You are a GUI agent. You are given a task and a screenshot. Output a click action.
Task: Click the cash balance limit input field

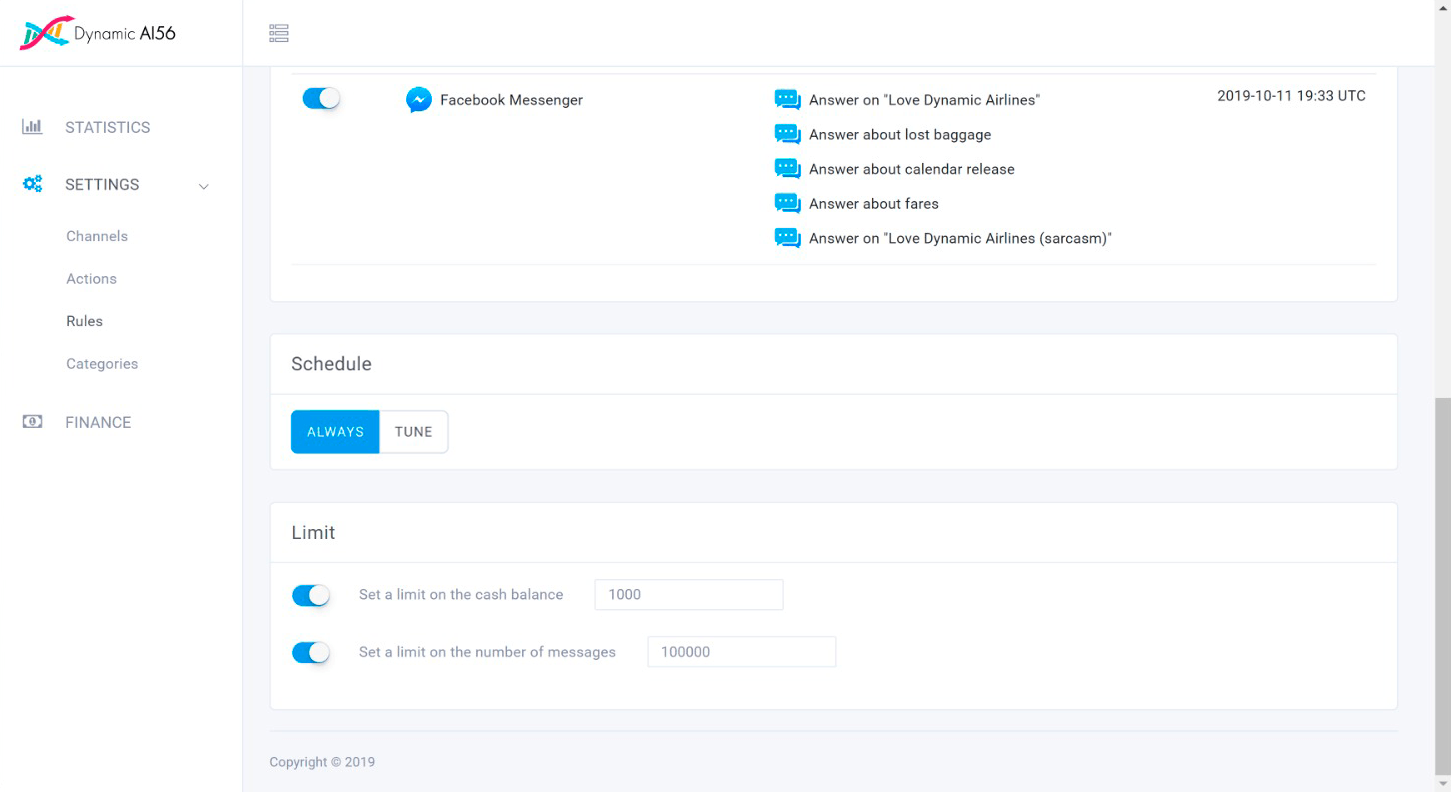pos(688,595)
